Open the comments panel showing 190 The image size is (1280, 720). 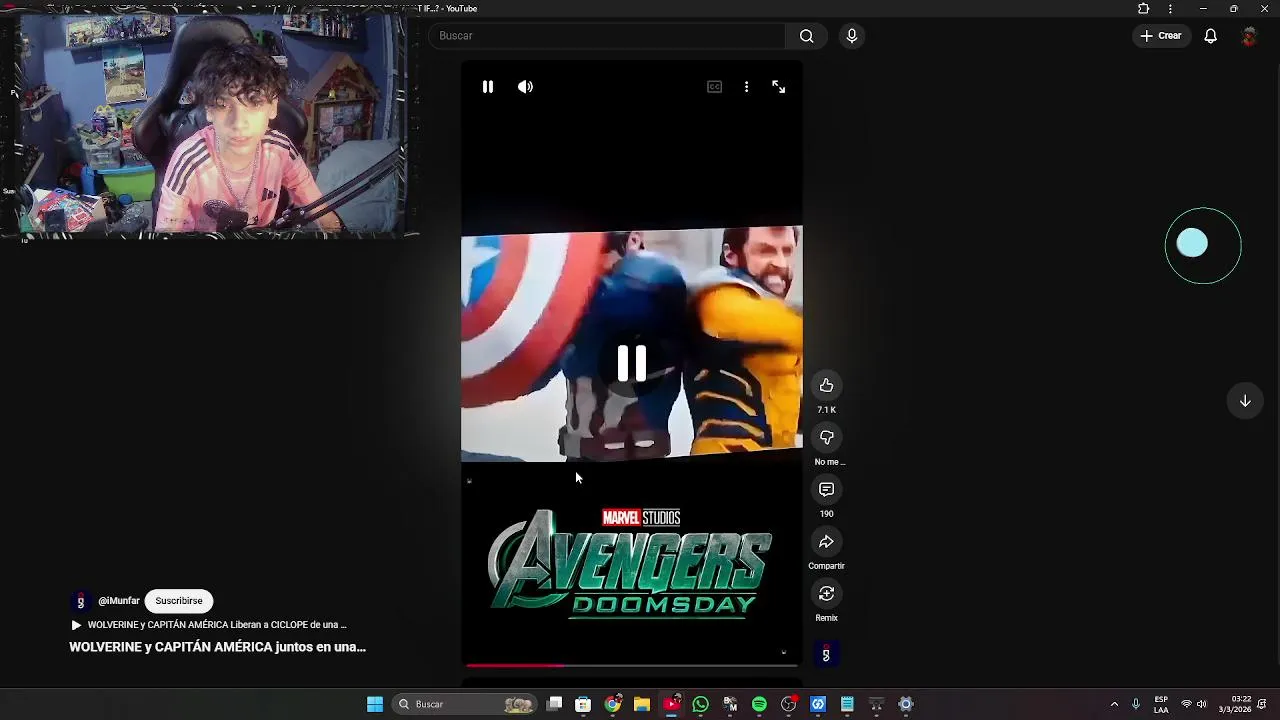(x=826, y=490)
